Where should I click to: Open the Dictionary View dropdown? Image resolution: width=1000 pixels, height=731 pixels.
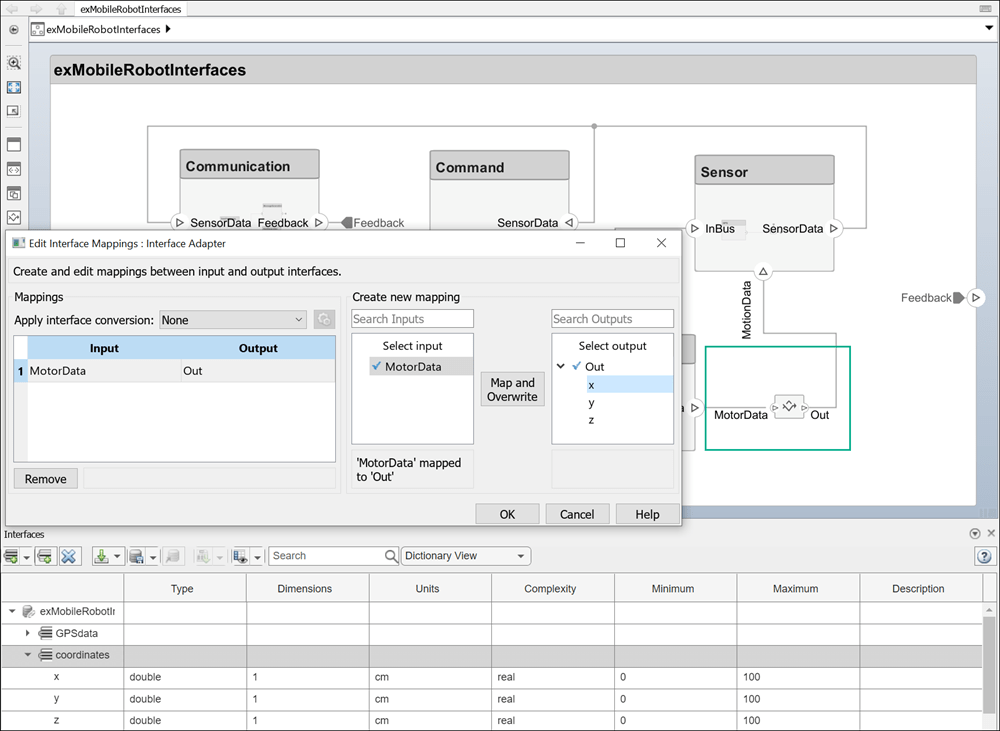466,556
